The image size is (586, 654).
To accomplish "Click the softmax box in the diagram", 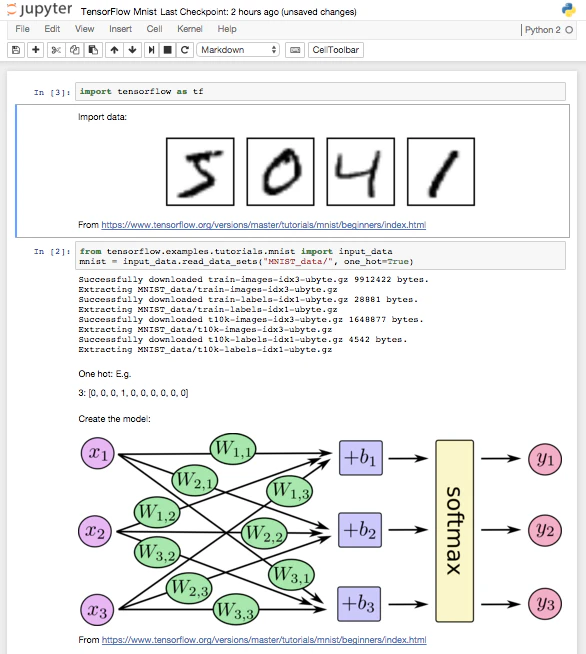I will tap(455, 531).
